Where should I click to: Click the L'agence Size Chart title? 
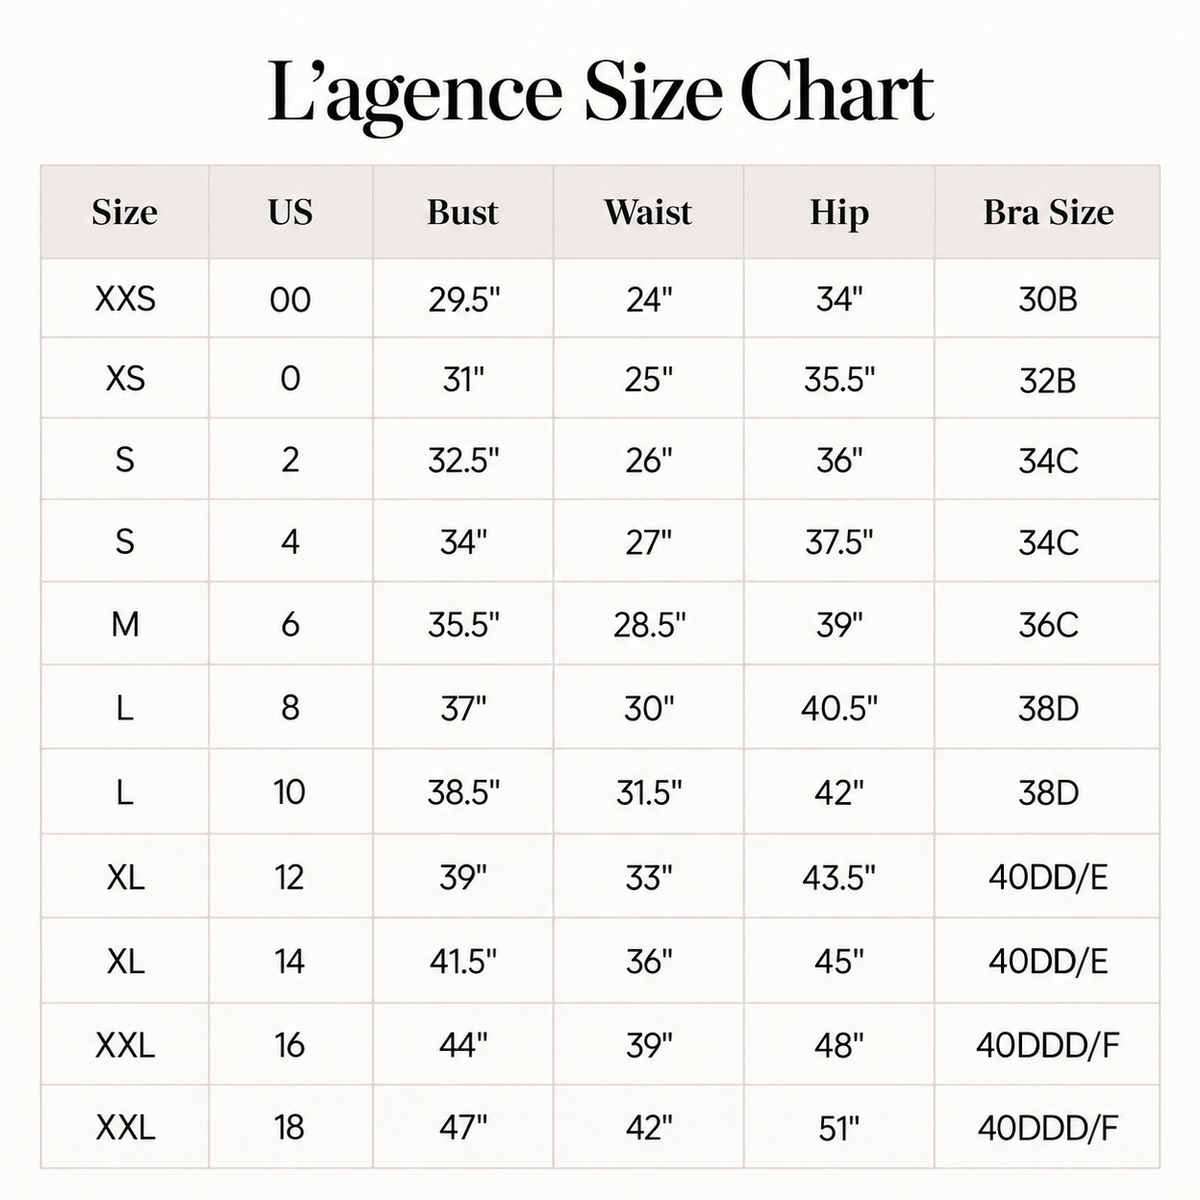tap(601, 95)
